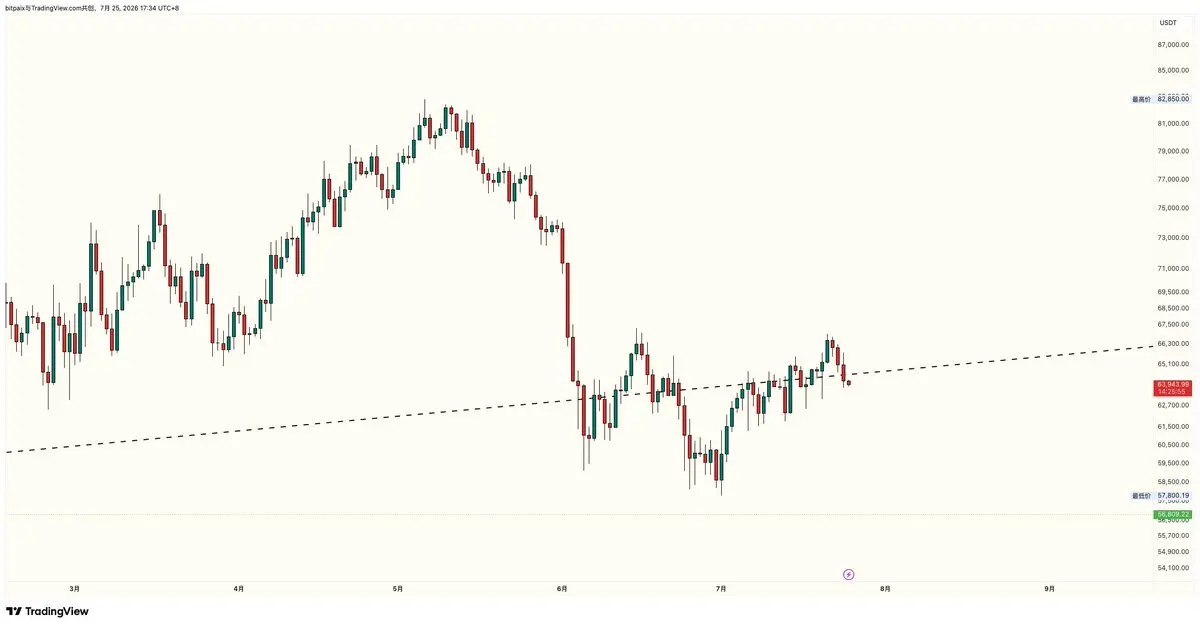Image resolution: width=1200 pixels, height=627 pixels.
Task: Click the 71,000.00 price scale tick
Action: click(1173, 268)
